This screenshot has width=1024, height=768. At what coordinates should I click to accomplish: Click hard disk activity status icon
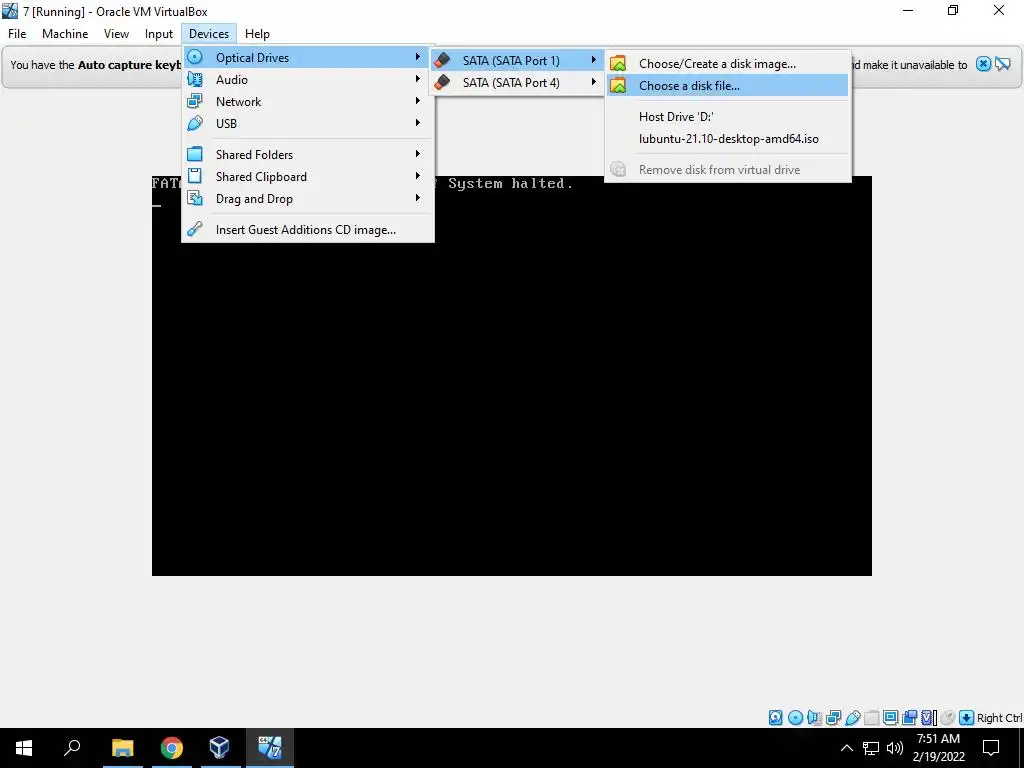point(775,718)
